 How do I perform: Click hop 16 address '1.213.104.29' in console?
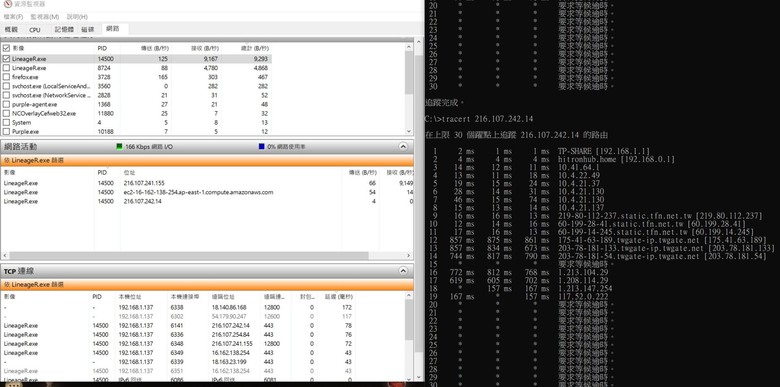point(583,273)
